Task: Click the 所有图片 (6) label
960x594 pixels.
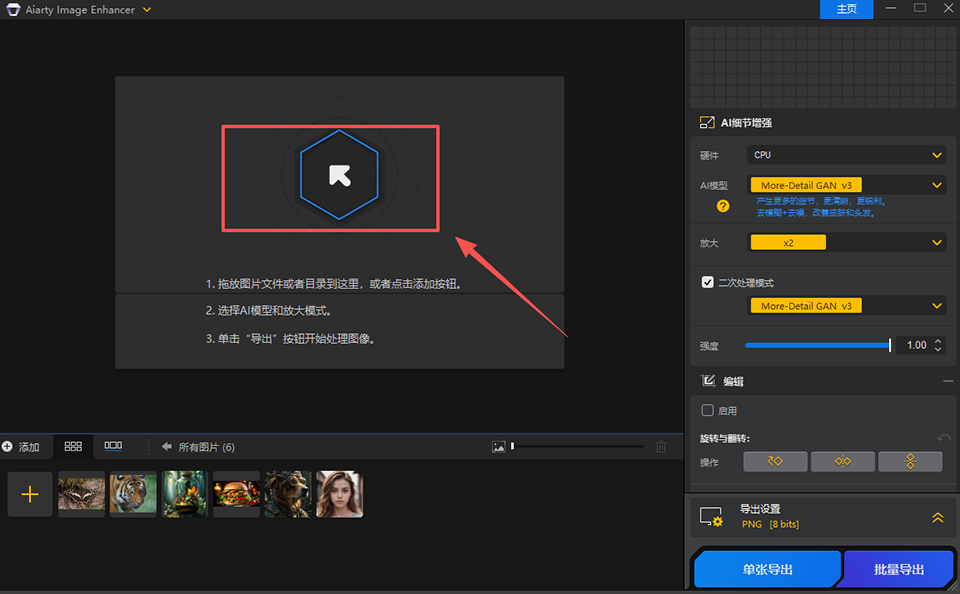Action: point(206,447)
